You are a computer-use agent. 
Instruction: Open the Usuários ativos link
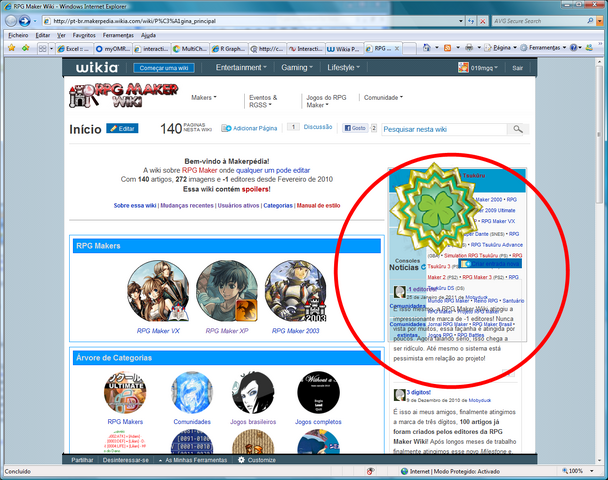tap(238, 205)
